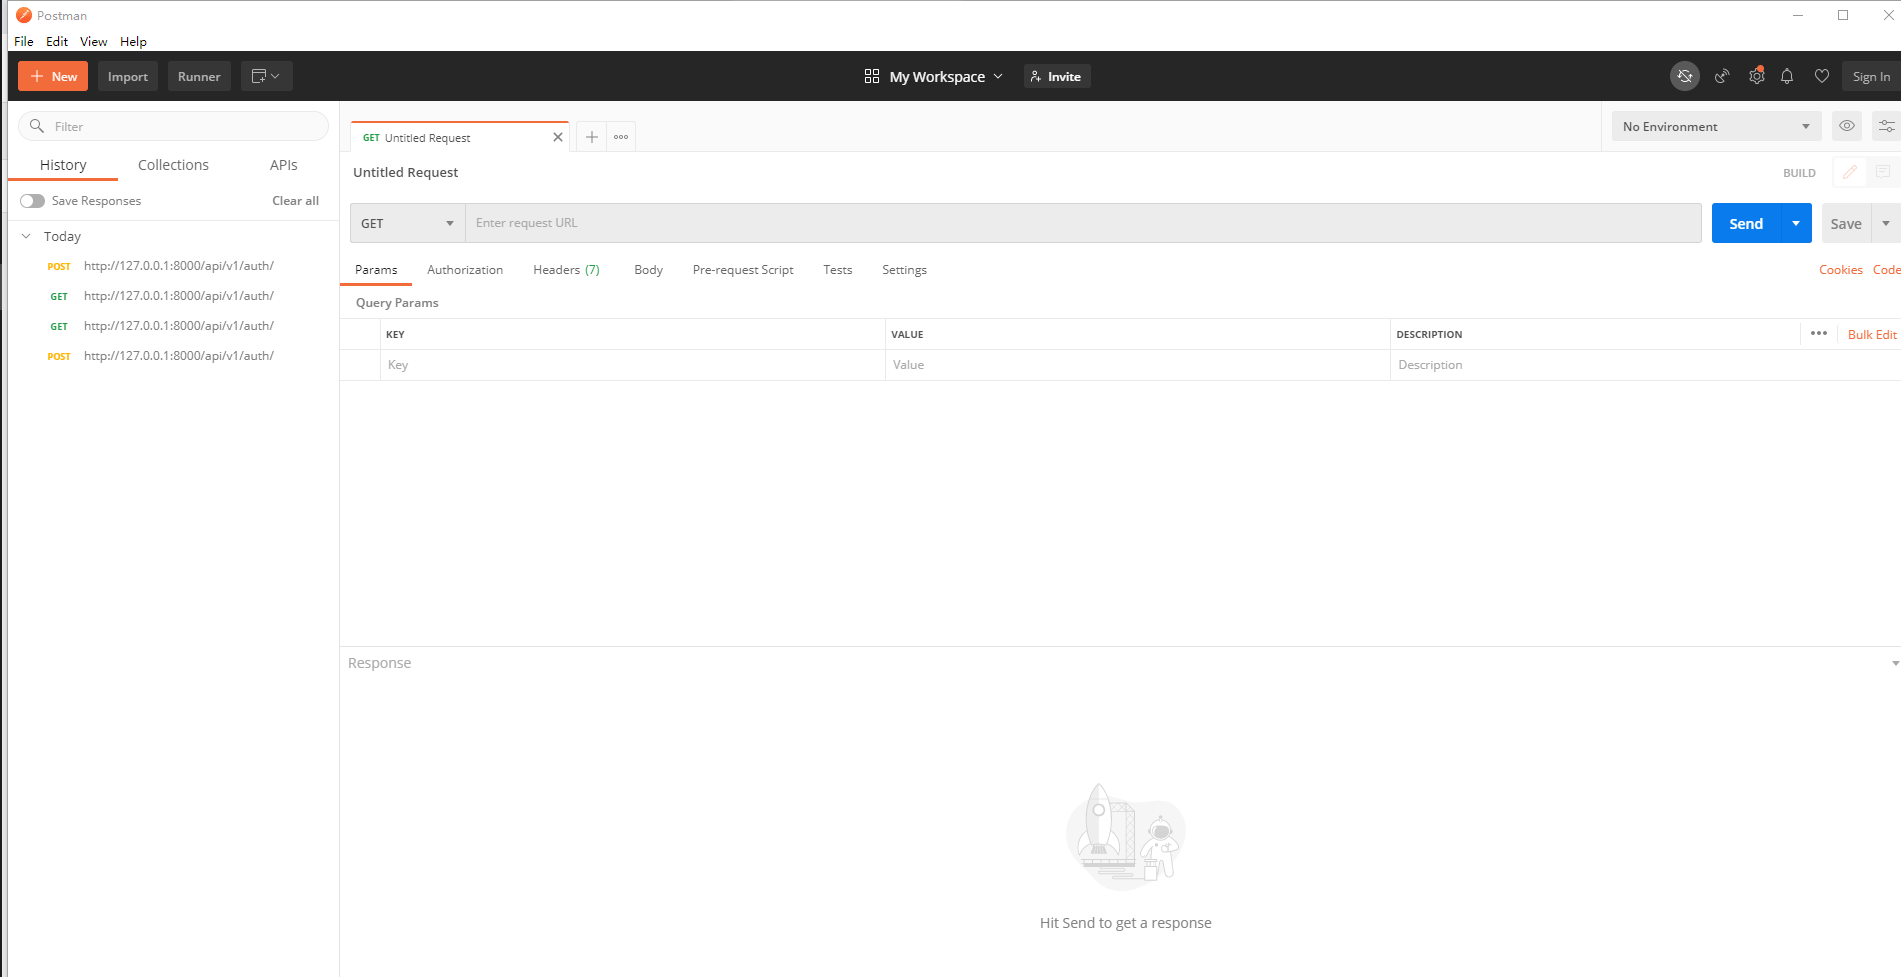
Task: Click the Enter request URL field
Action: point(1083,223)
